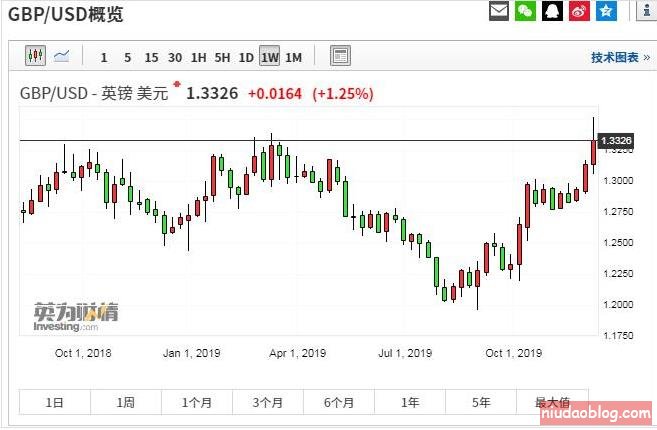Toggle the 1W weekly interval

pos(269,57)
